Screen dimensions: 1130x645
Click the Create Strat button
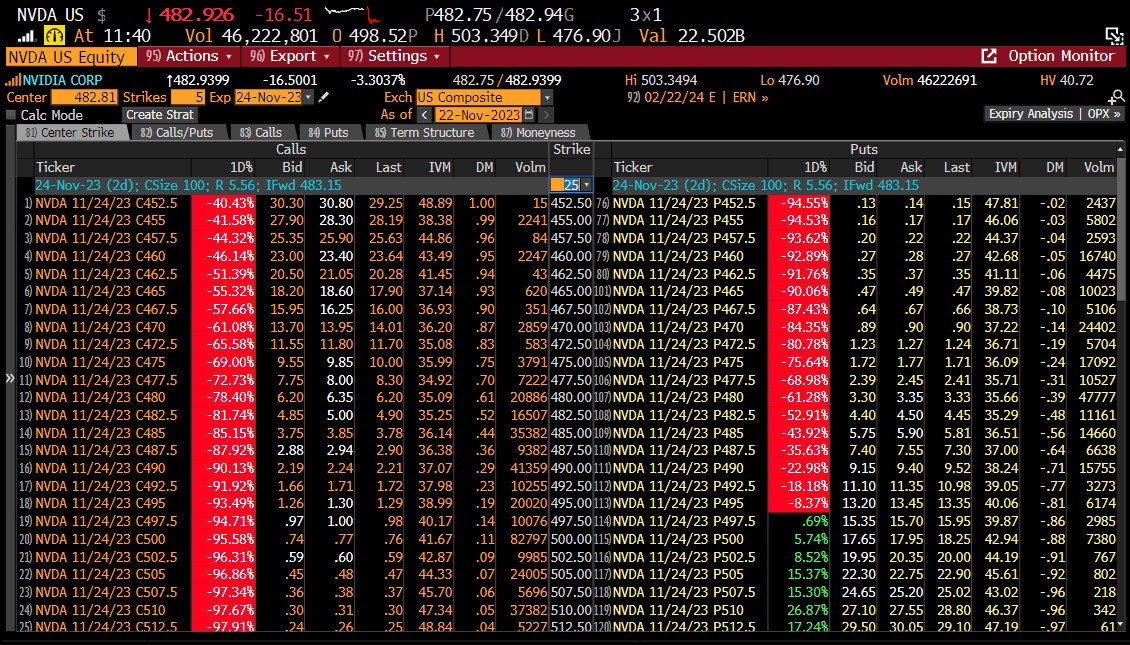(160, 114)
